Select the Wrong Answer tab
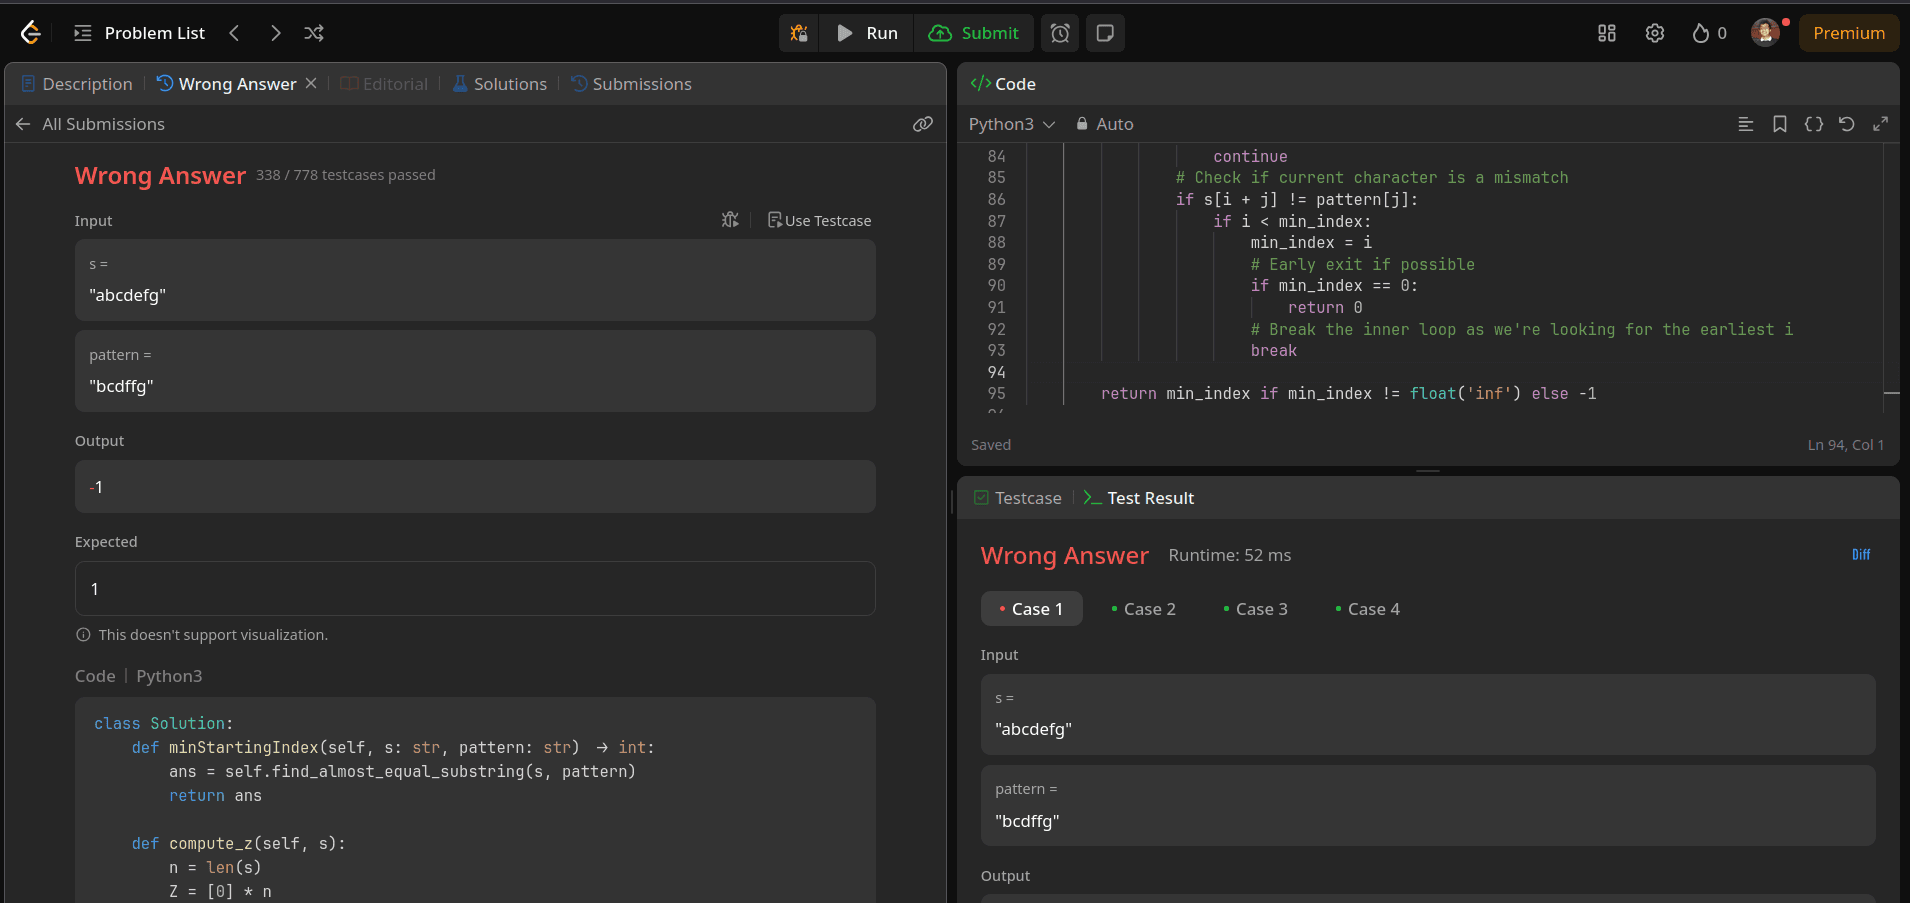The height and width of the screenshot is (903, 1910). (x=227, y=84)
